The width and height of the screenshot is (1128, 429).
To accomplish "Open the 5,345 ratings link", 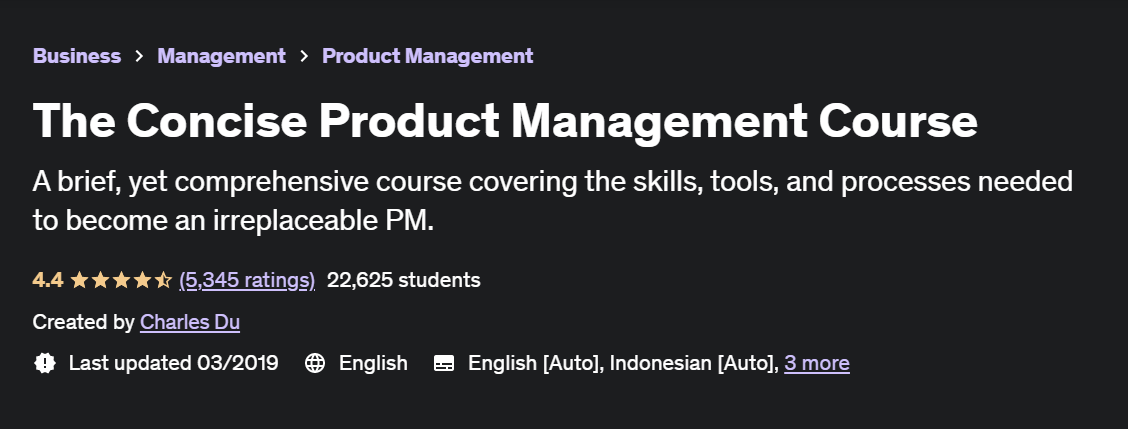I will [247, 280].
